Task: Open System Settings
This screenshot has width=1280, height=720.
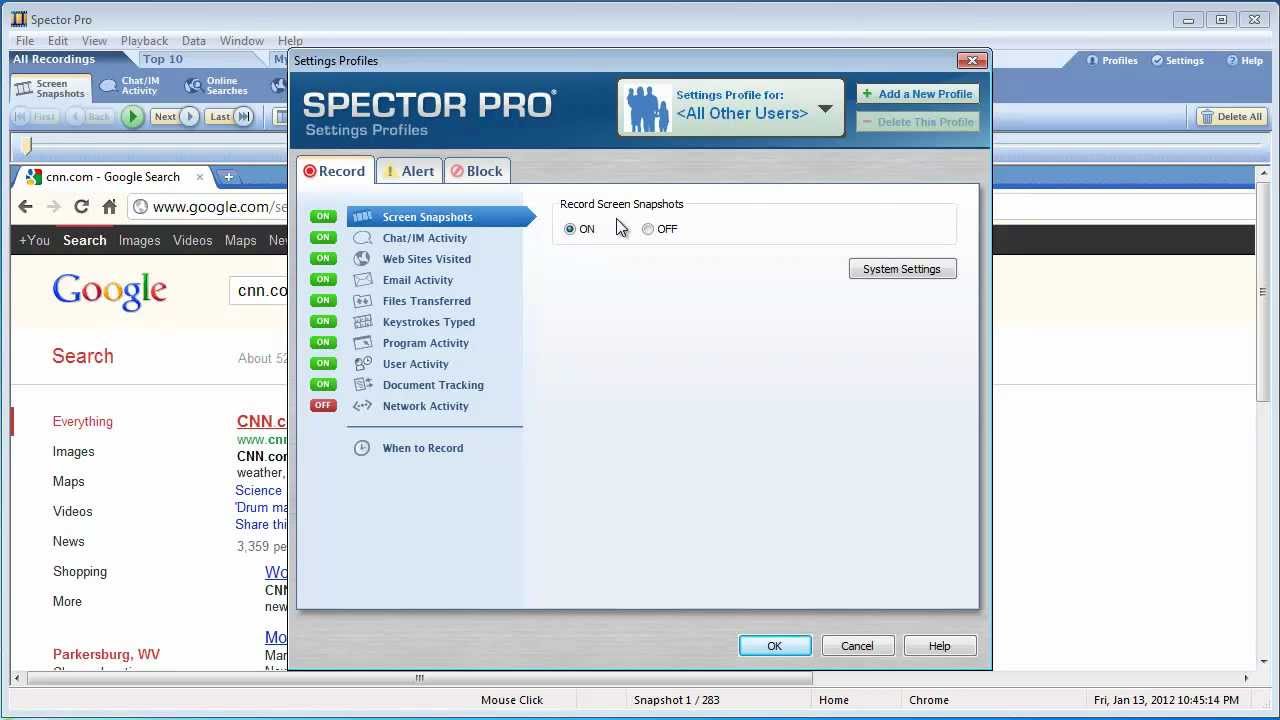Action: (x=902, y=269)
